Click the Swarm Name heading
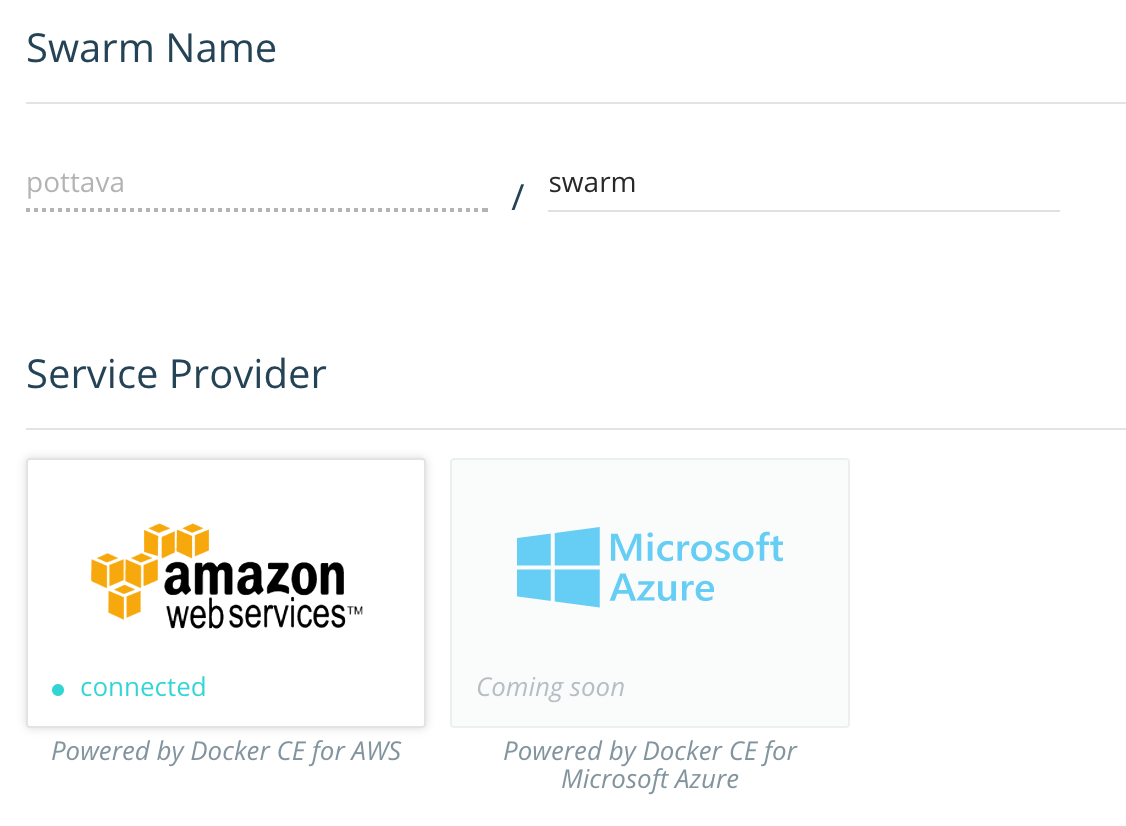This screenshot has height=826, width=1126. [x=152, y=49]
